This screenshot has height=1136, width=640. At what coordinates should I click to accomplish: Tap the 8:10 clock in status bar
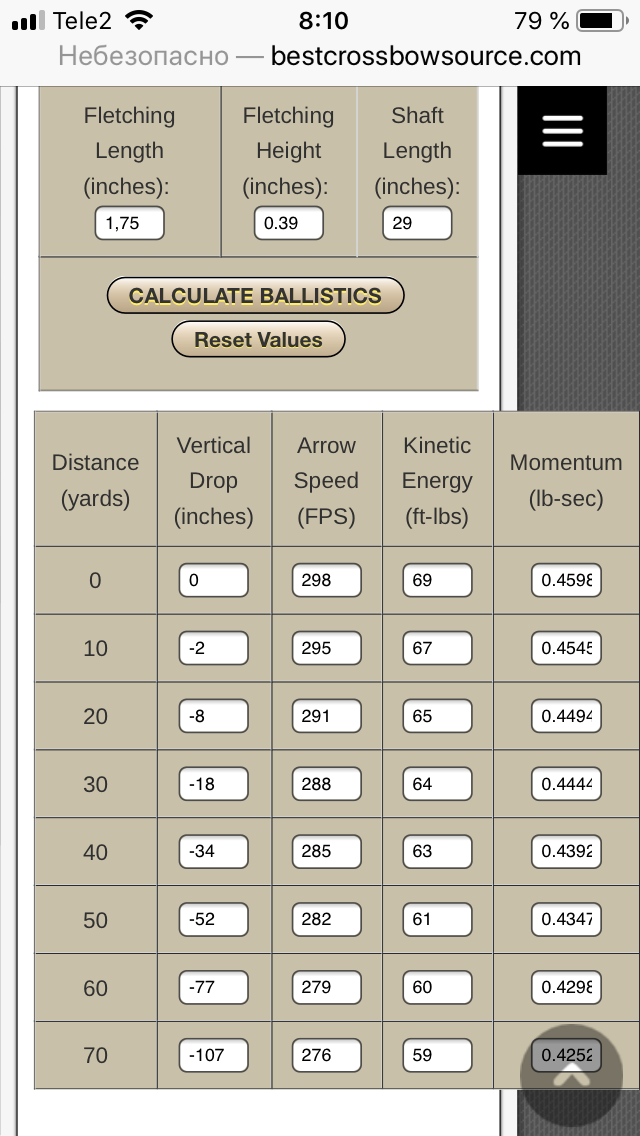[x=323, y=21]
